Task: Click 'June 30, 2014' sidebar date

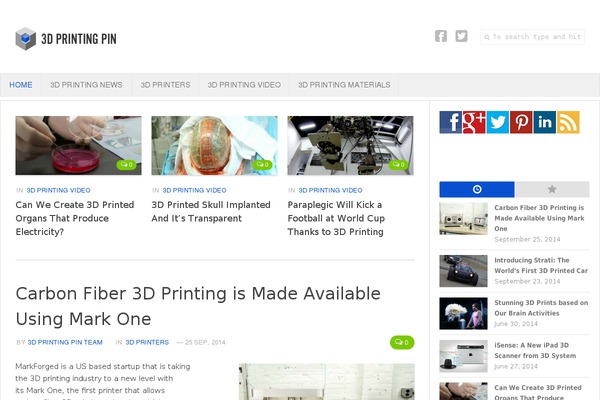Action: tap(516, 324)
